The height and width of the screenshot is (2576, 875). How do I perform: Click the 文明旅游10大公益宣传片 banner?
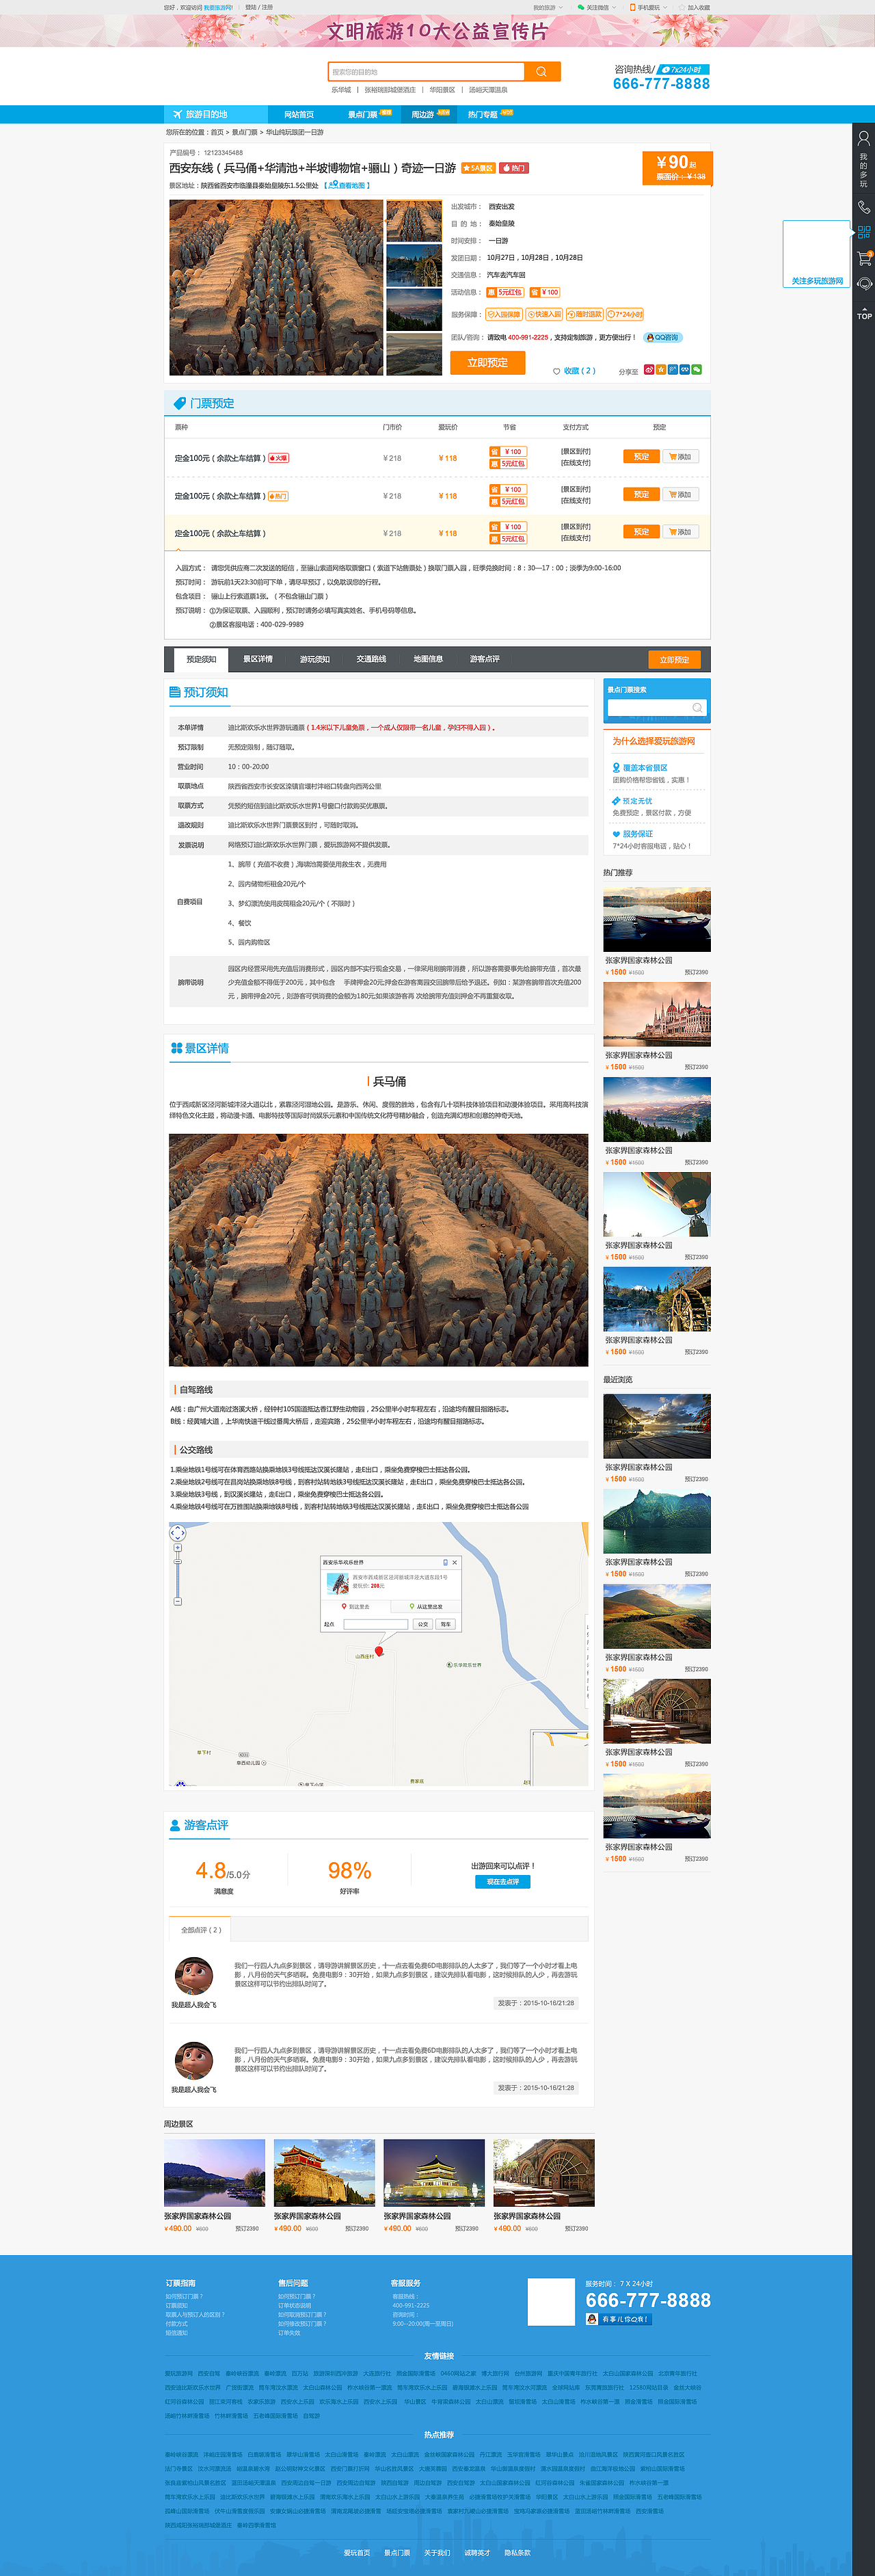(437, 31)
